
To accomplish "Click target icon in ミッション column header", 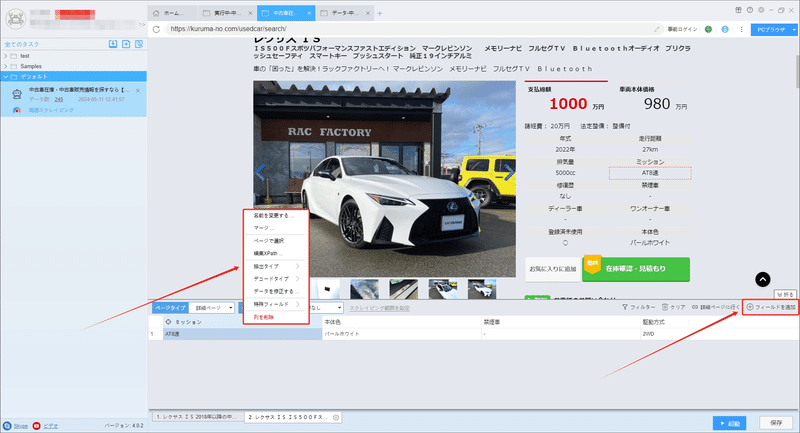I will [x=168, y=322].
